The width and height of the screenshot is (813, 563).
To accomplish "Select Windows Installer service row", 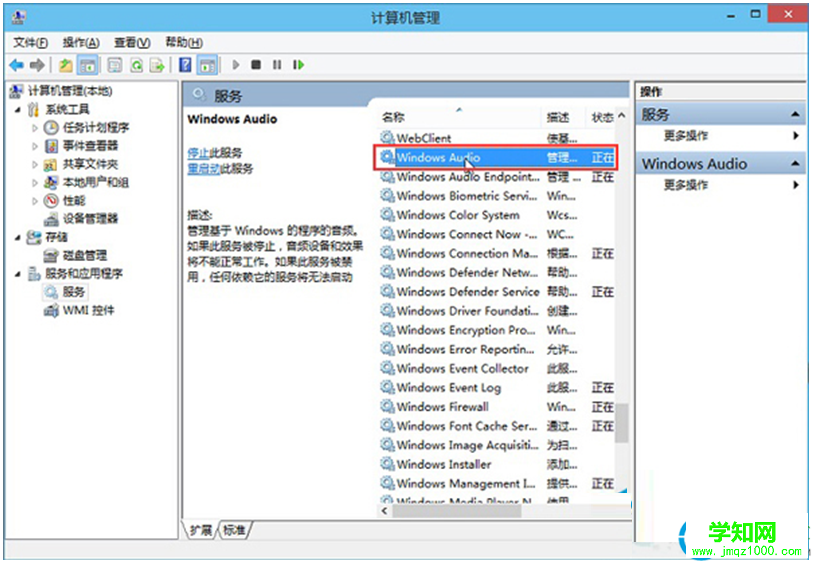I will pos(496,465).
